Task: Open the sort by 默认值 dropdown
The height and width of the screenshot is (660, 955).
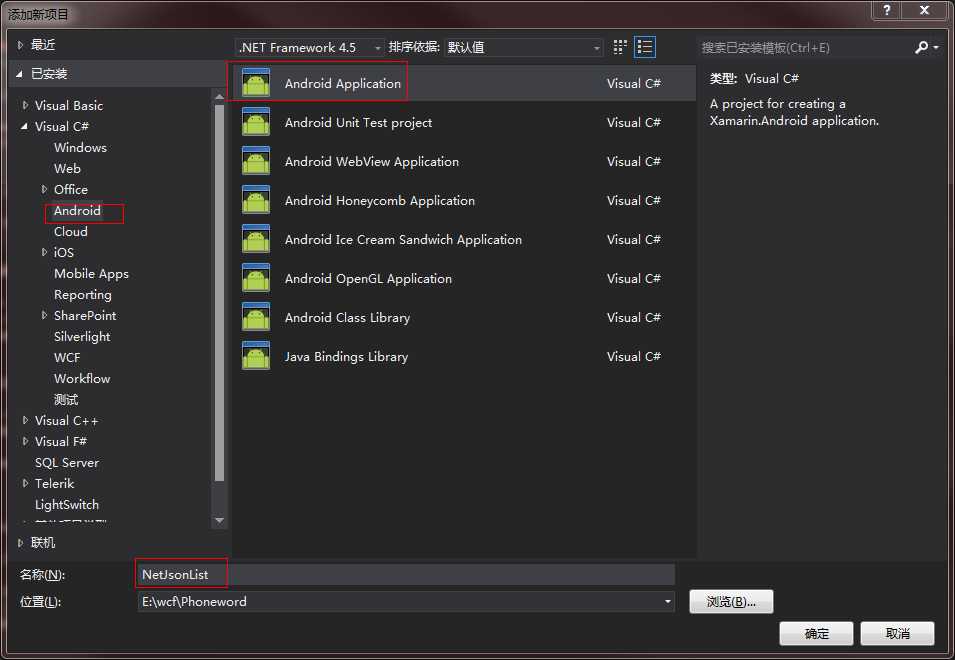Action: (x=523, y=47)
